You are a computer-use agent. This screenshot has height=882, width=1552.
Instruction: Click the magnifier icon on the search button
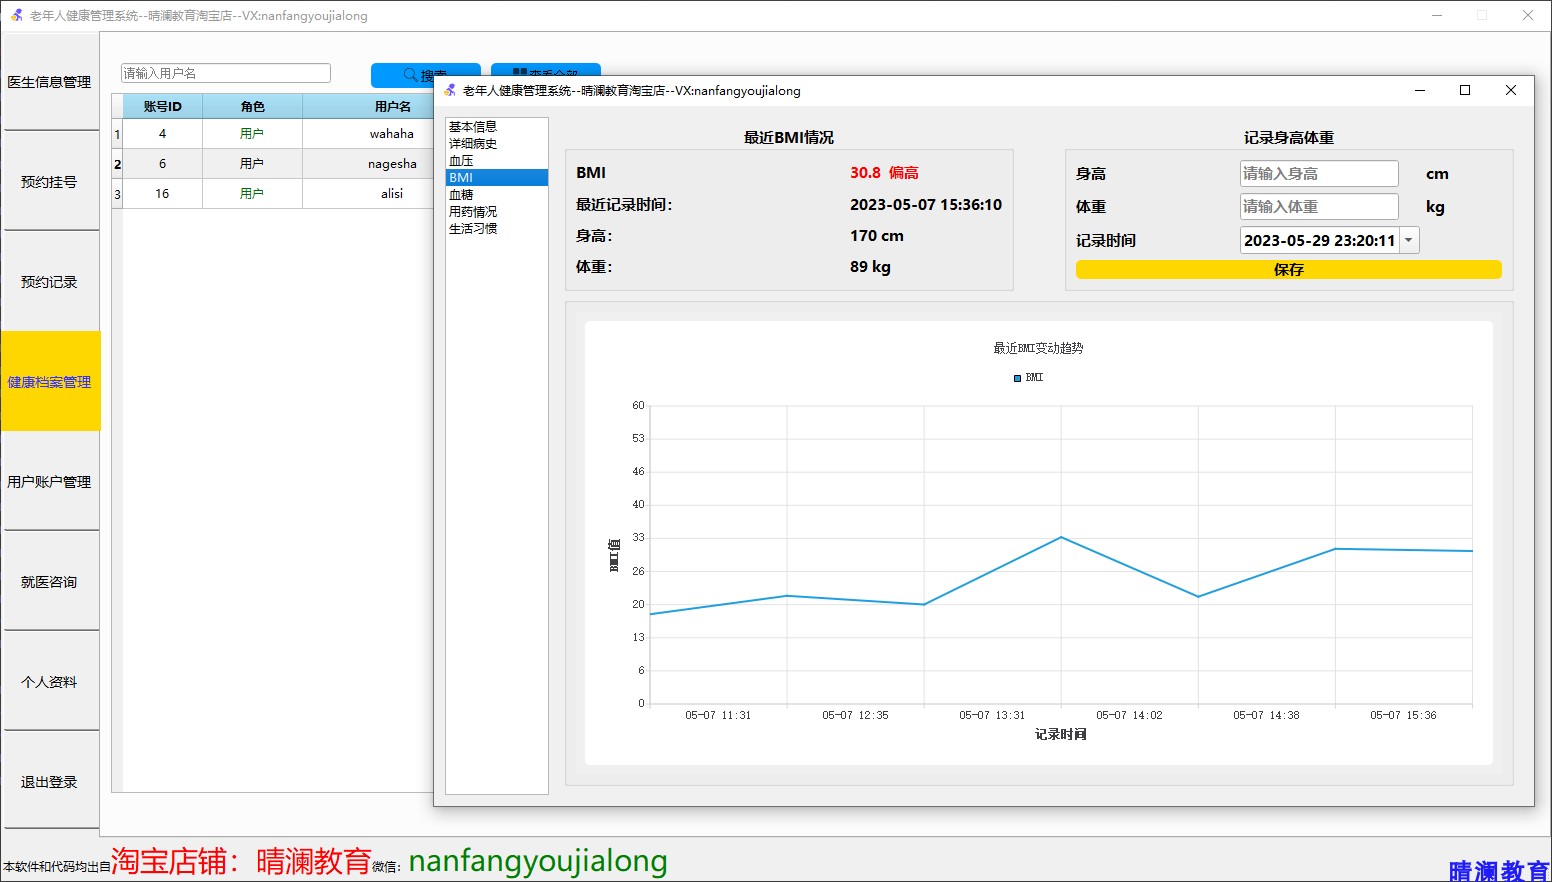pos(410,75)
